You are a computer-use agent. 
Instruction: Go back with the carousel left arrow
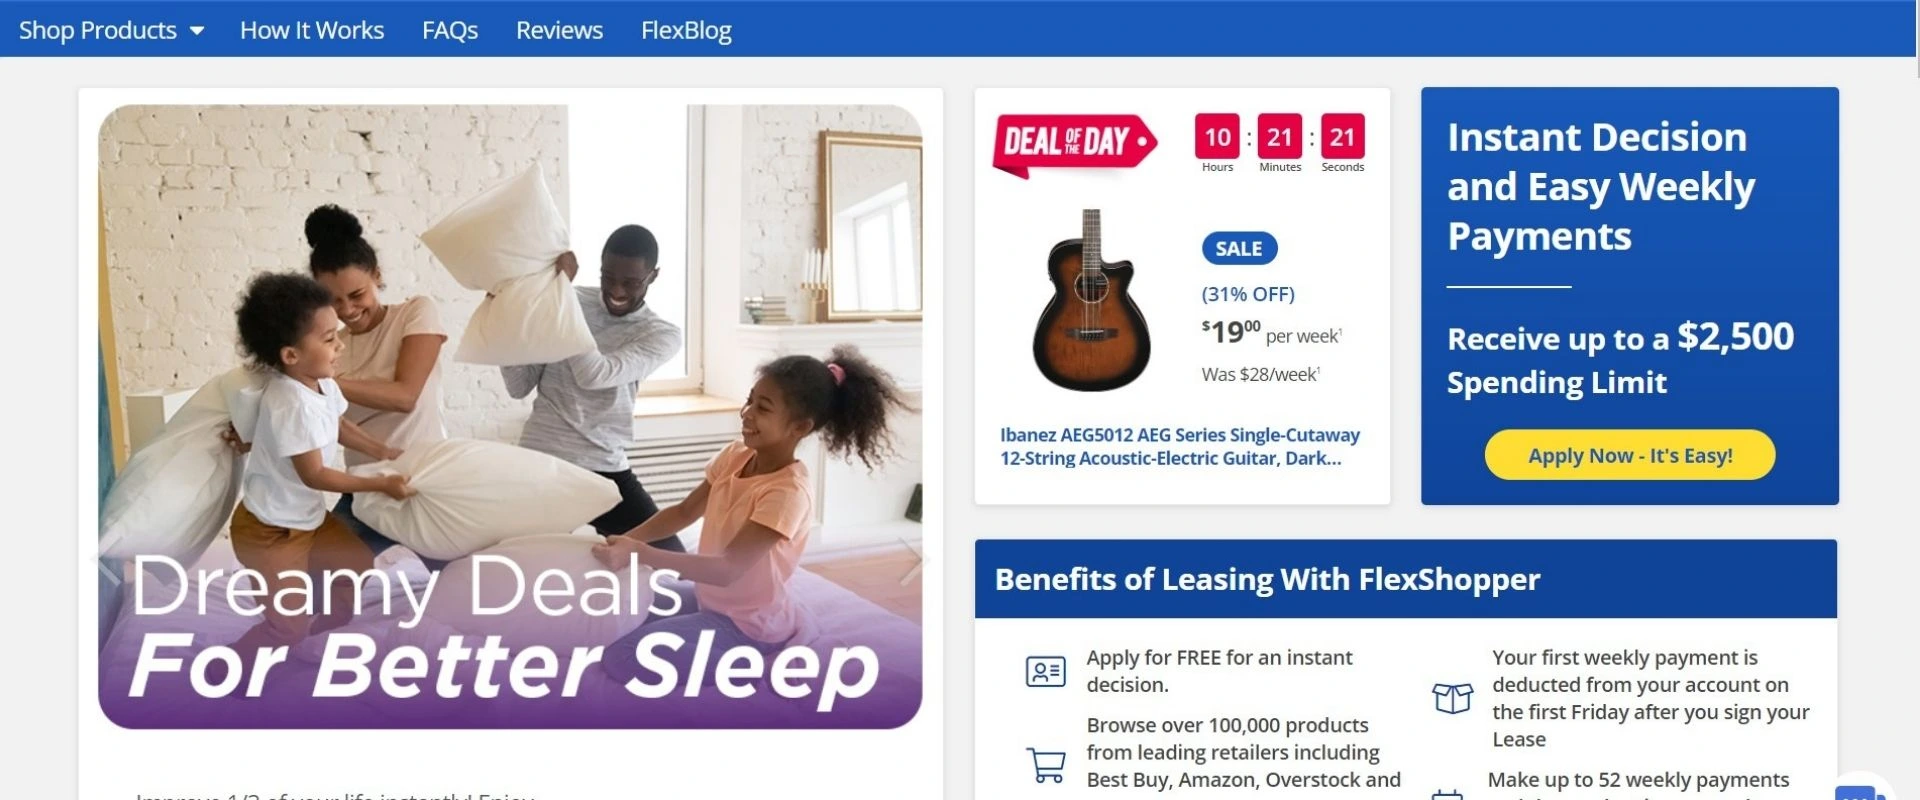pyautogui.click(x=106, y=561)
